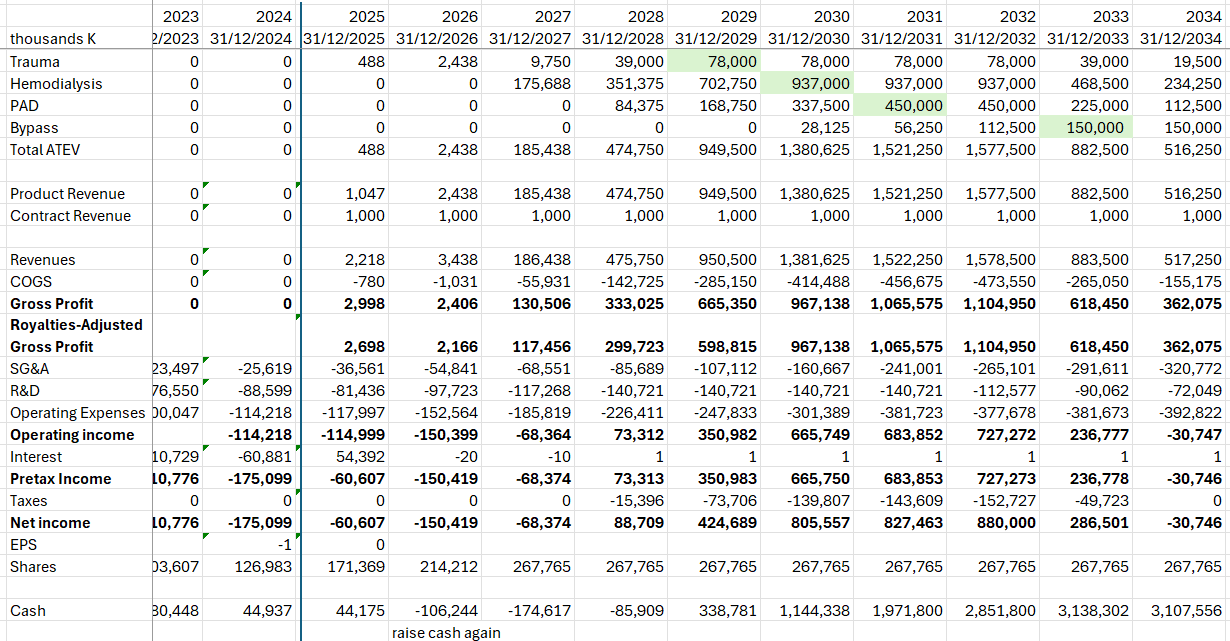Click the 31/12/2027 date header cell
The image size is (1230, 641).
tap(531, 39)
